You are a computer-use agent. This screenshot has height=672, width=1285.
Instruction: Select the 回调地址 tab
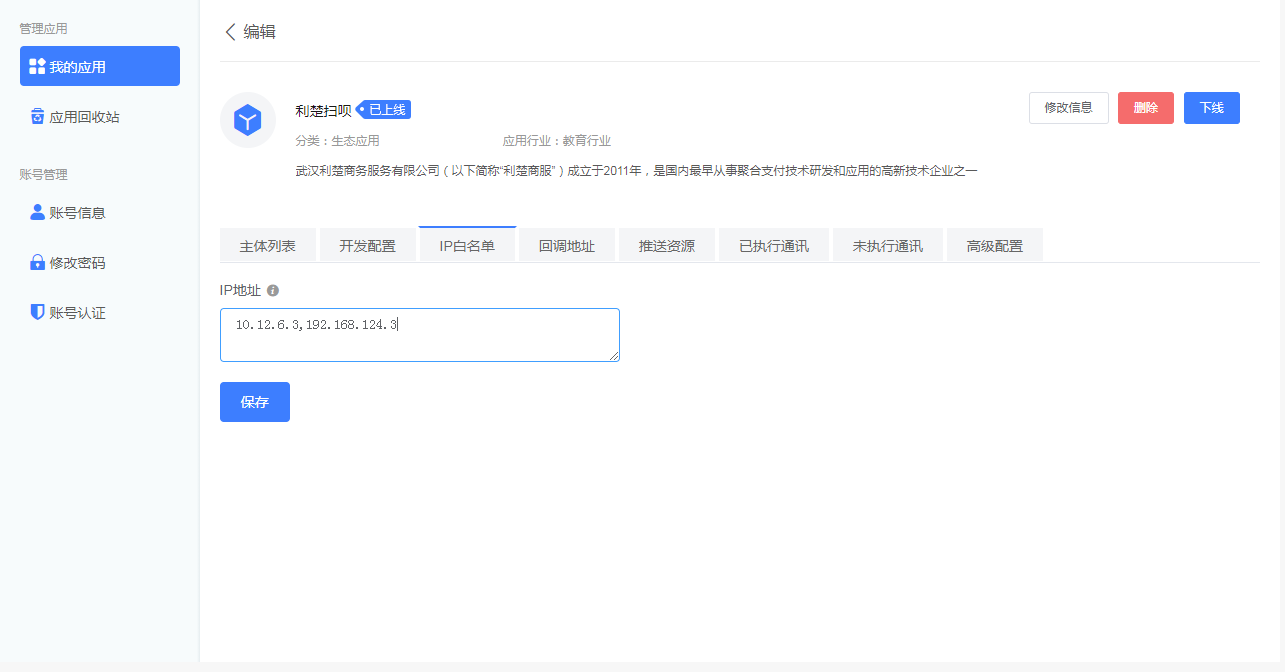pos(567,244)
